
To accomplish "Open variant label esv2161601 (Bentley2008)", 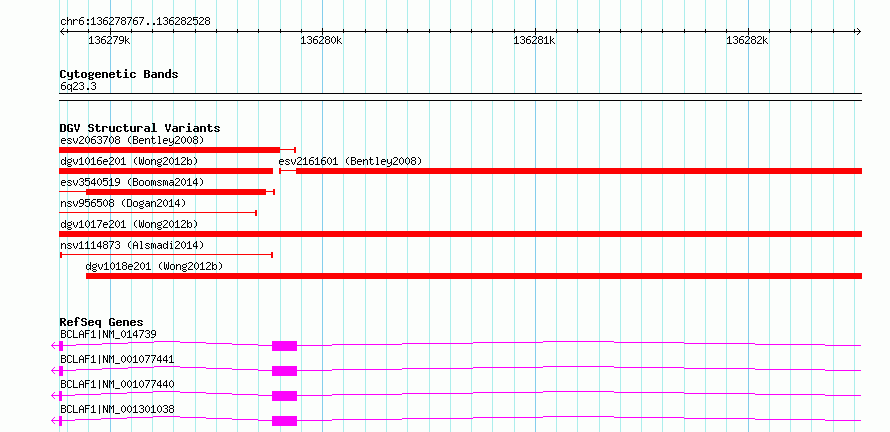I will (350, 161).
